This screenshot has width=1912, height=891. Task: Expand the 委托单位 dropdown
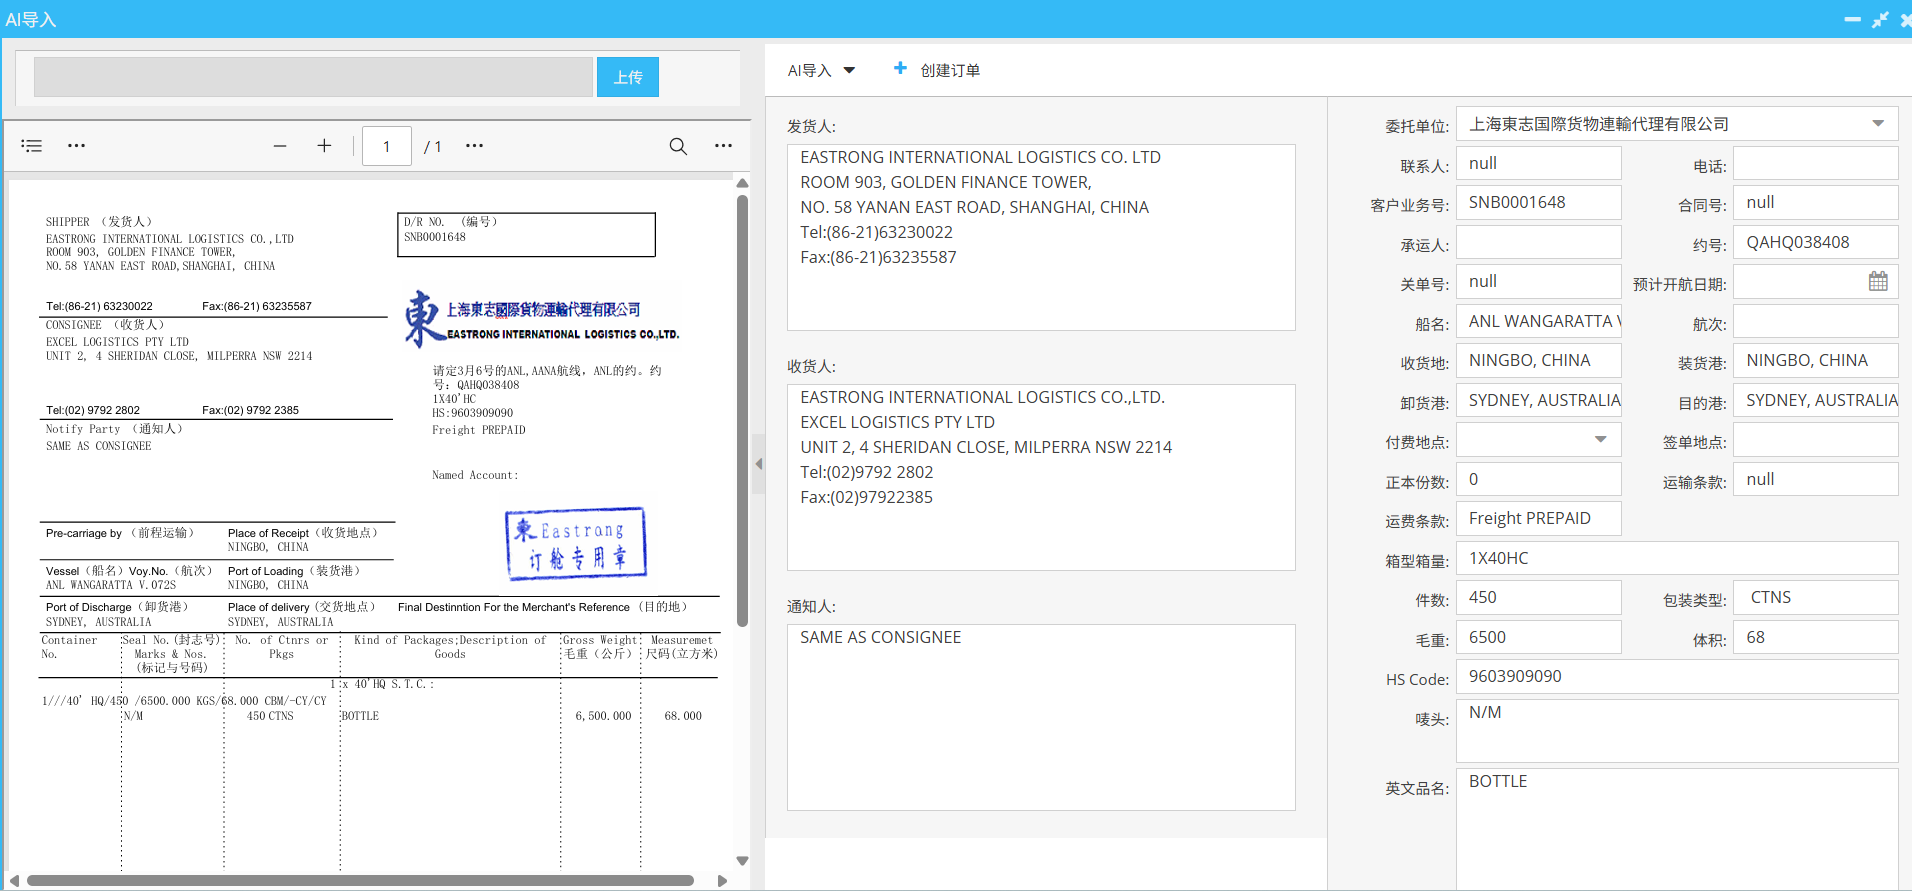pos(1878,124)
